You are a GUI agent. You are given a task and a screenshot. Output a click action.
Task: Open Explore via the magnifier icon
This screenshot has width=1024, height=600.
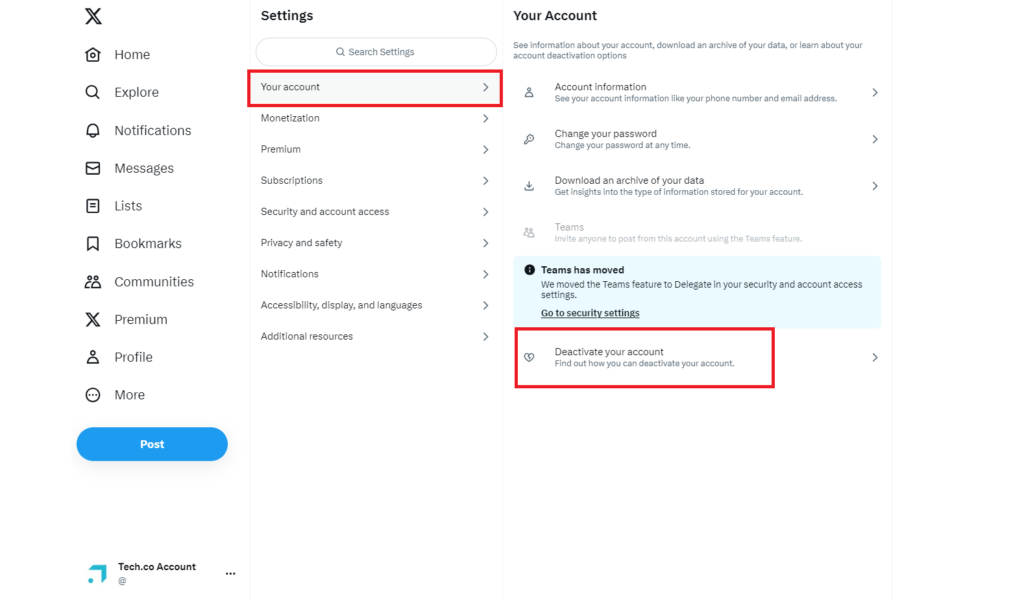point(93,92)
